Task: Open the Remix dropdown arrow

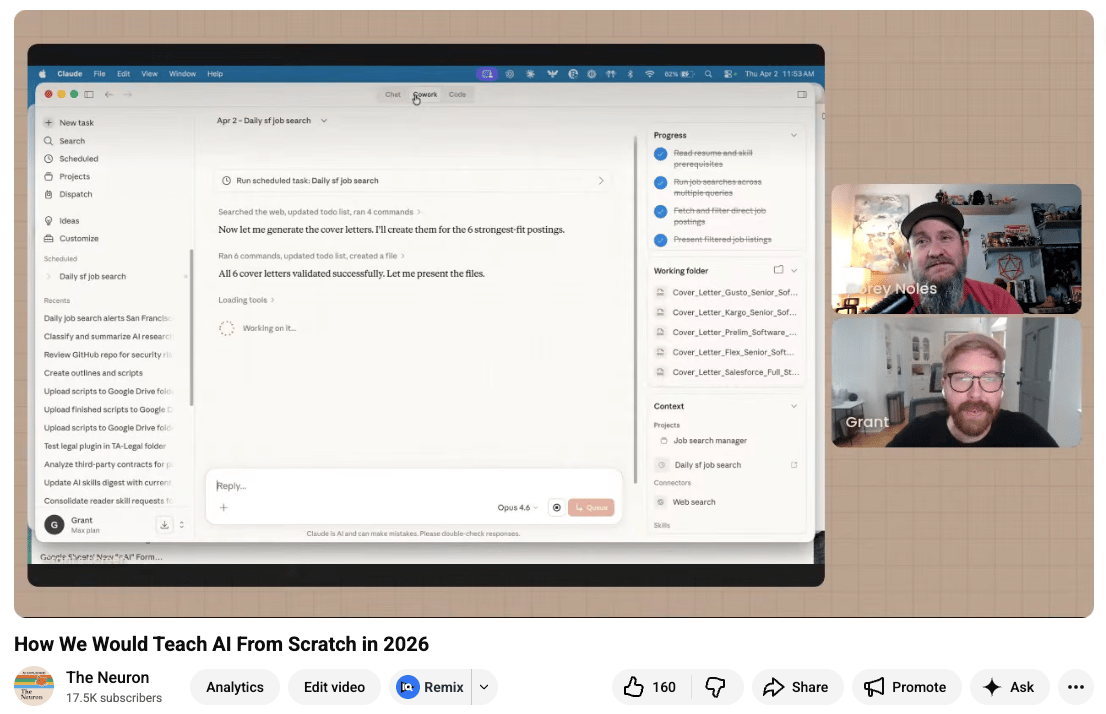Action: click(x=484, y=687)
